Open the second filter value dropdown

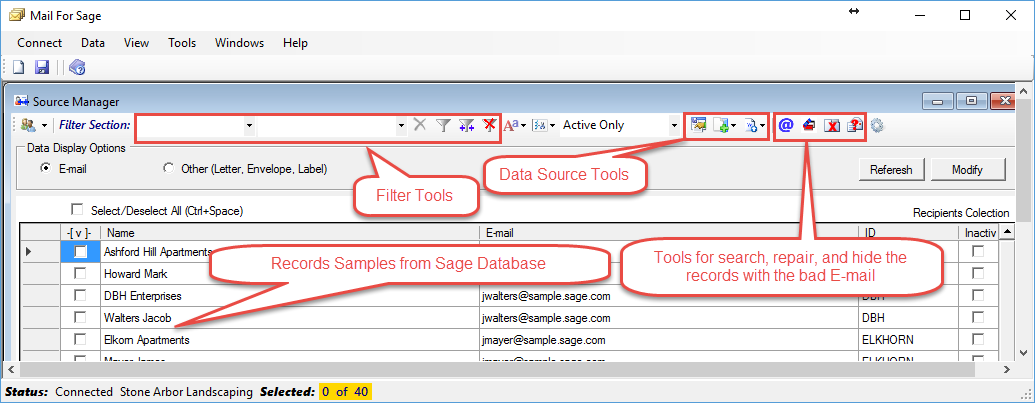401,125
